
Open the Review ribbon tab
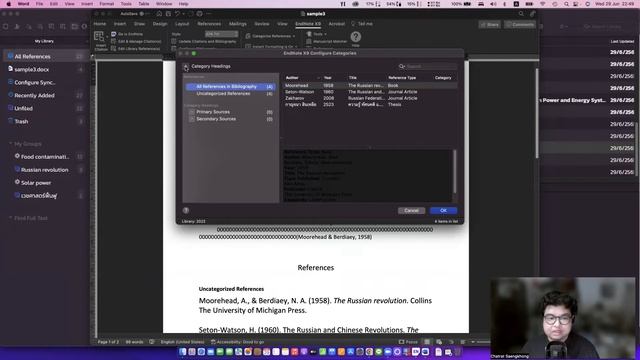pyautogui.click(x=262, y=24)
